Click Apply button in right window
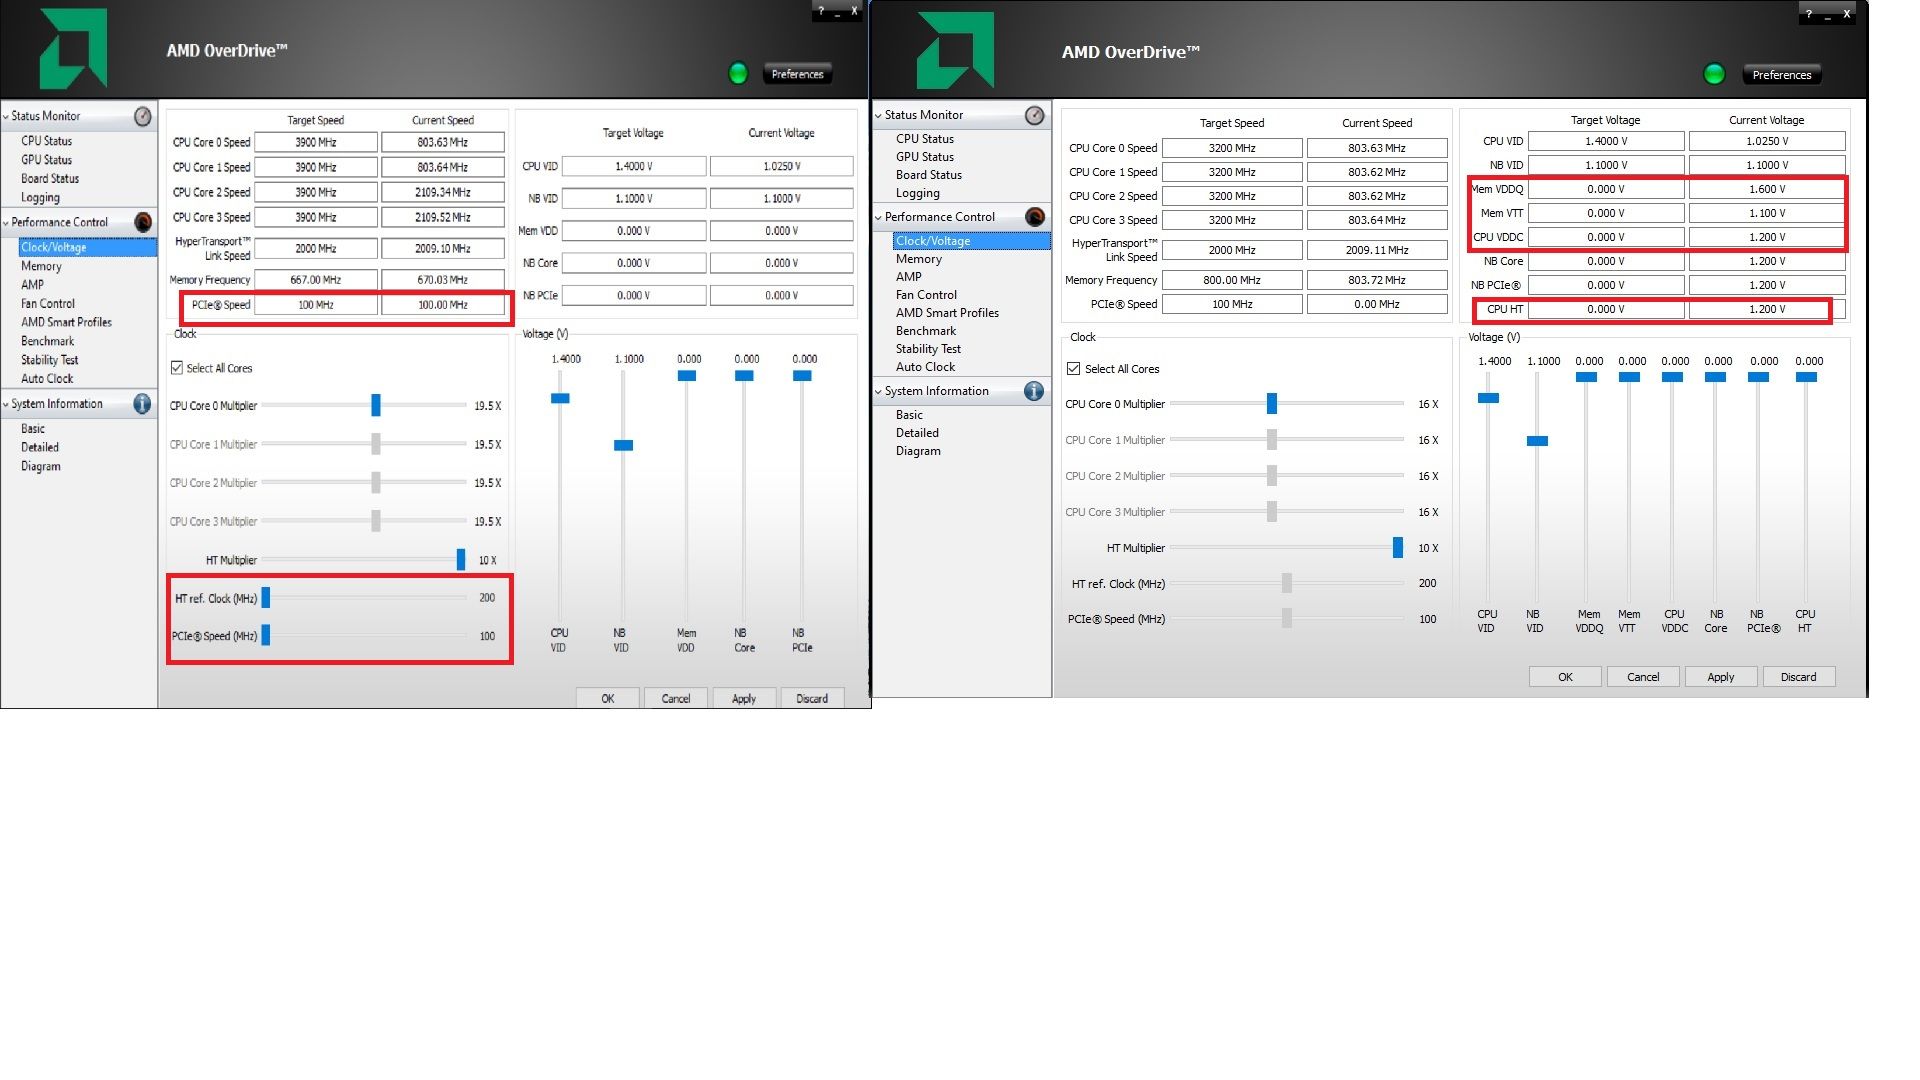1920x1080 pixels. pyautogui.click(x=1720, y=677)
